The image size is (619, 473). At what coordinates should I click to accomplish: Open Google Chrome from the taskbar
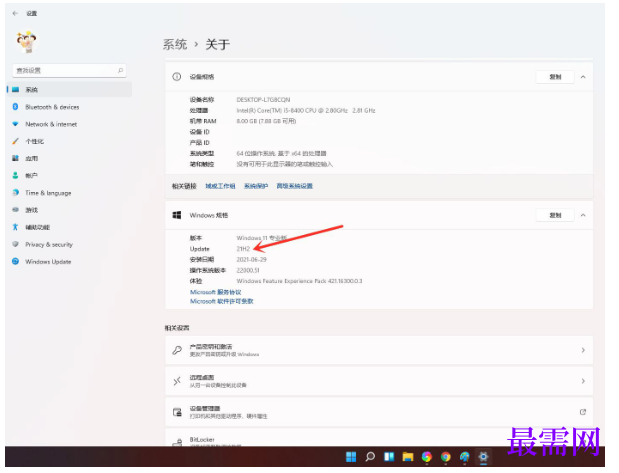446,457
